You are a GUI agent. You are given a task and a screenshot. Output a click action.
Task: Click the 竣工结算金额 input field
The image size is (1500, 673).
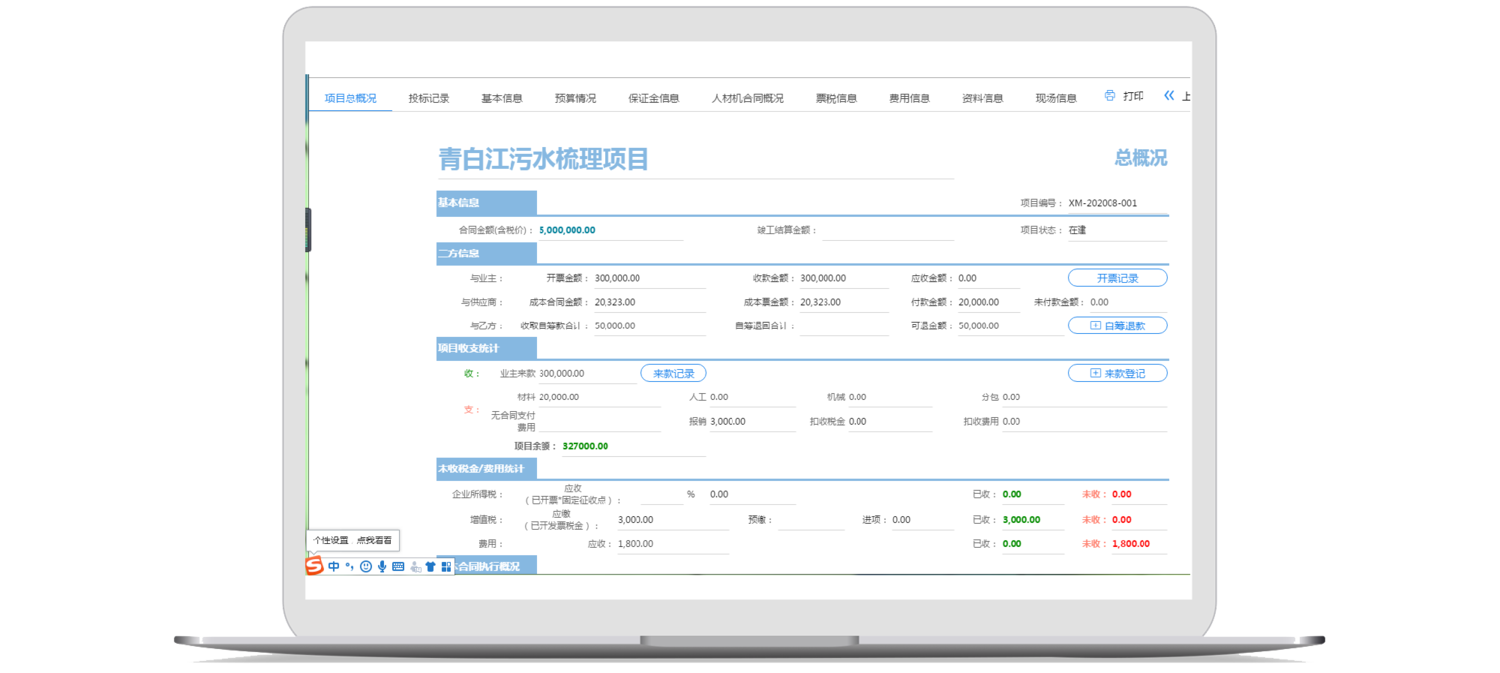pyautogui.click(x=887, y=230)
